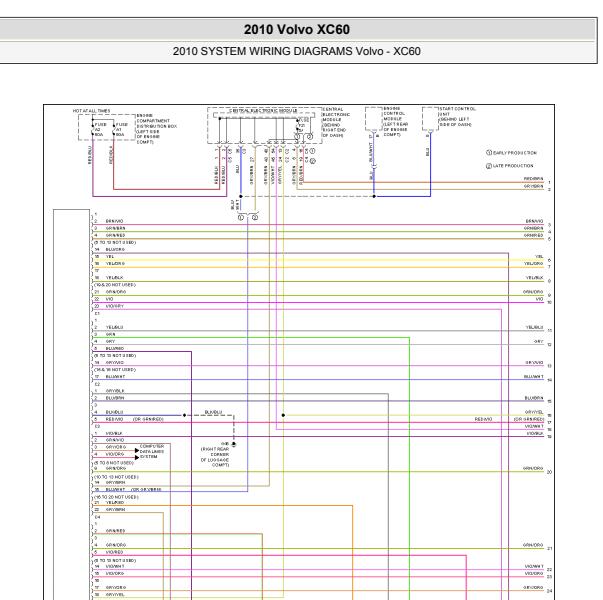The image size is (603, 600).
Task: Click arrowhead on VIO/ORG computer data line
Action: pos(137,458)
